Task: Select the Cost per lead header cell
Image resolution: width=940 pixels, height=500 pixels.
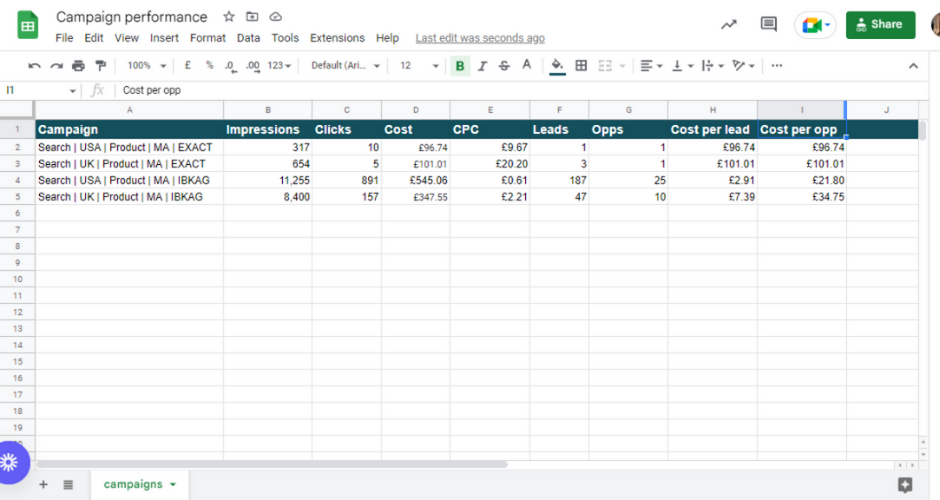Action: click(711, 129)
